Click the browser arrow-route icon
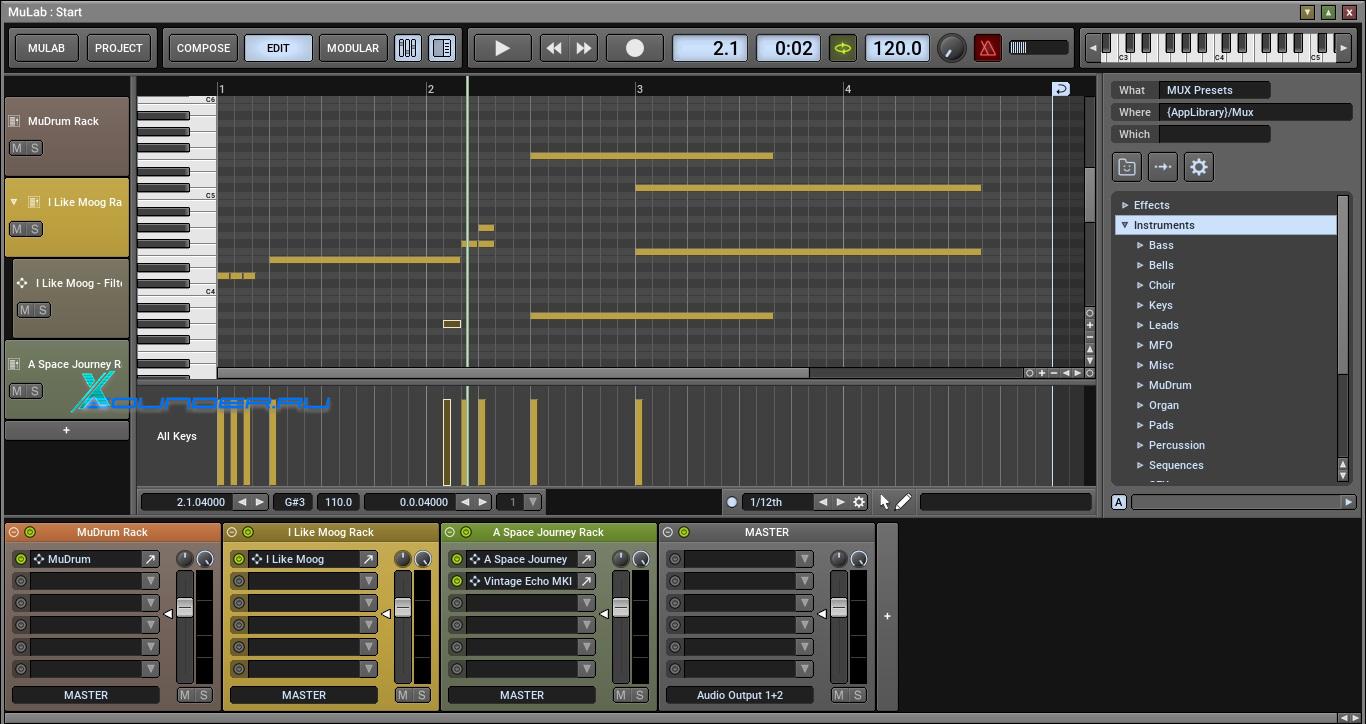The height and width of the screenshot is (724, 1366). [1163, 167]
